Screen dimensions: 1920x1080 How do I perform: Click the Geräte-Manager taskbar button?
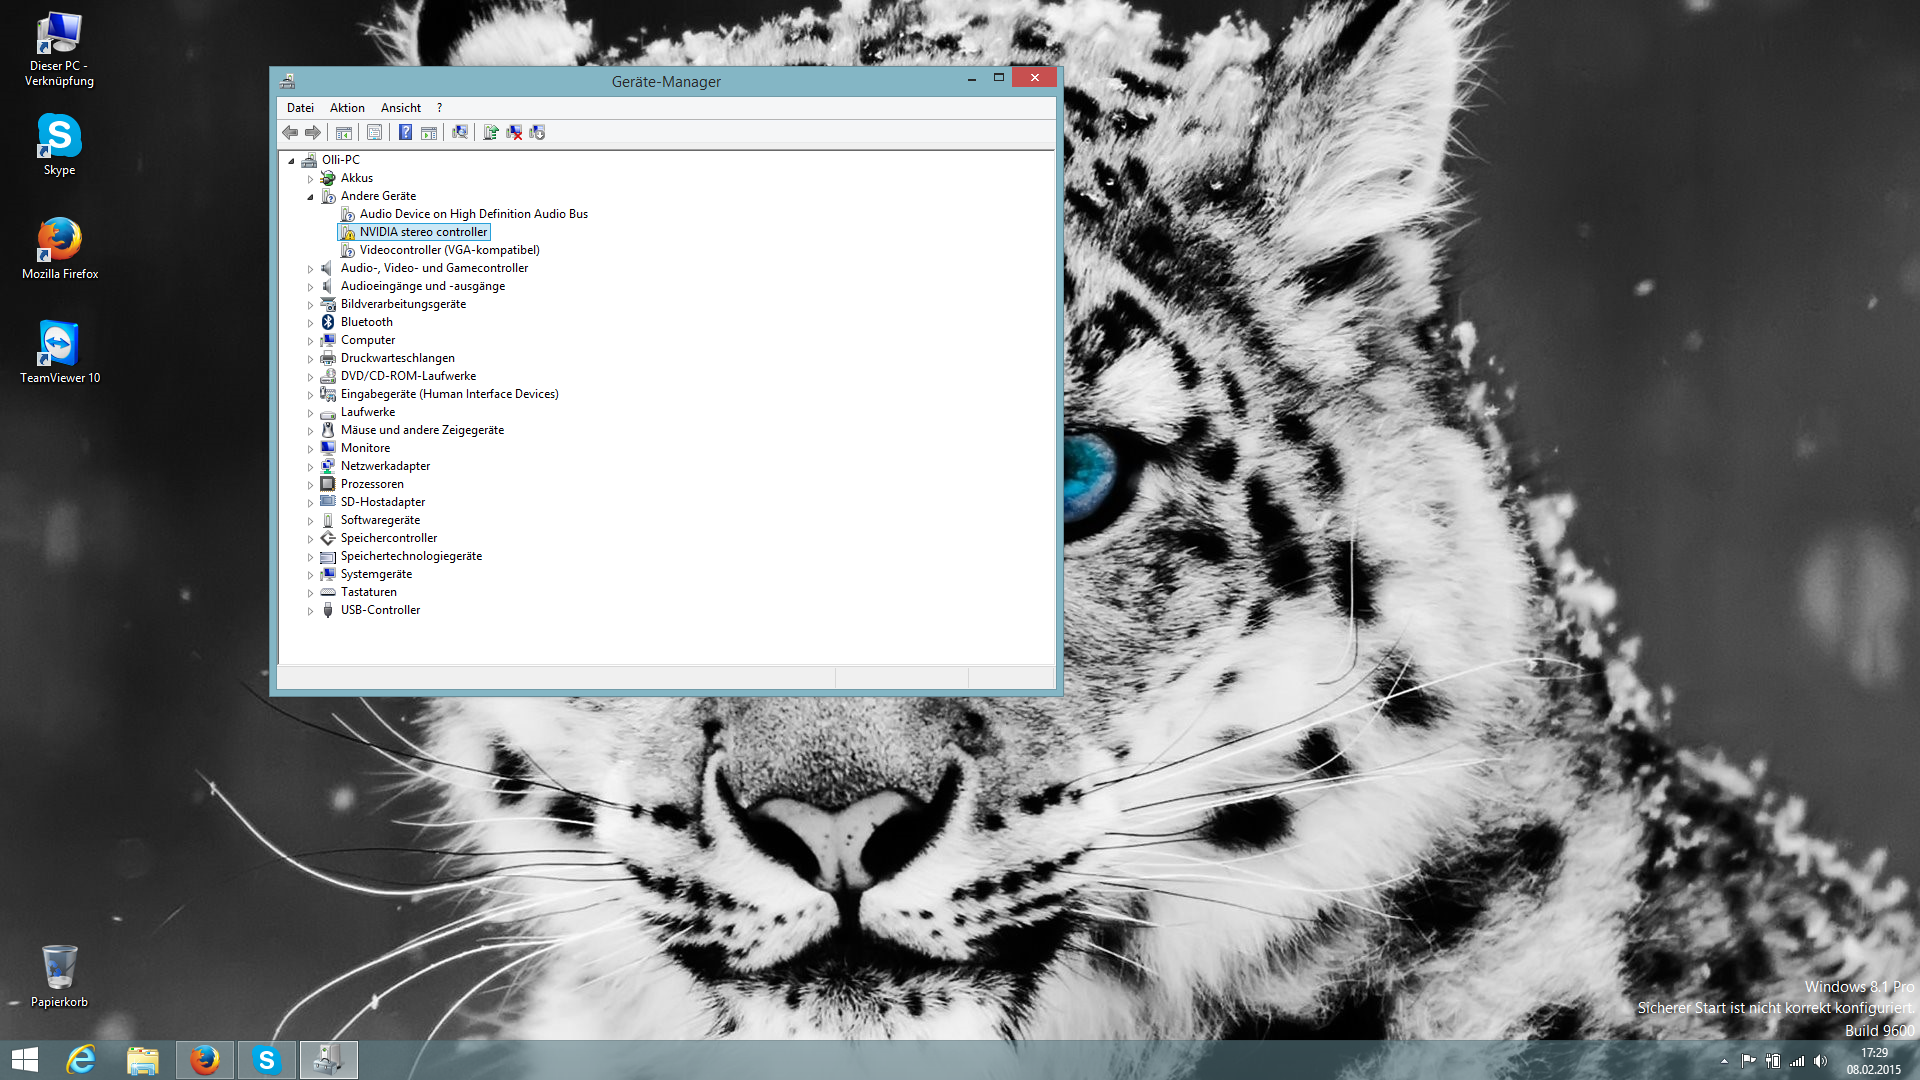tap(329, 1060)
